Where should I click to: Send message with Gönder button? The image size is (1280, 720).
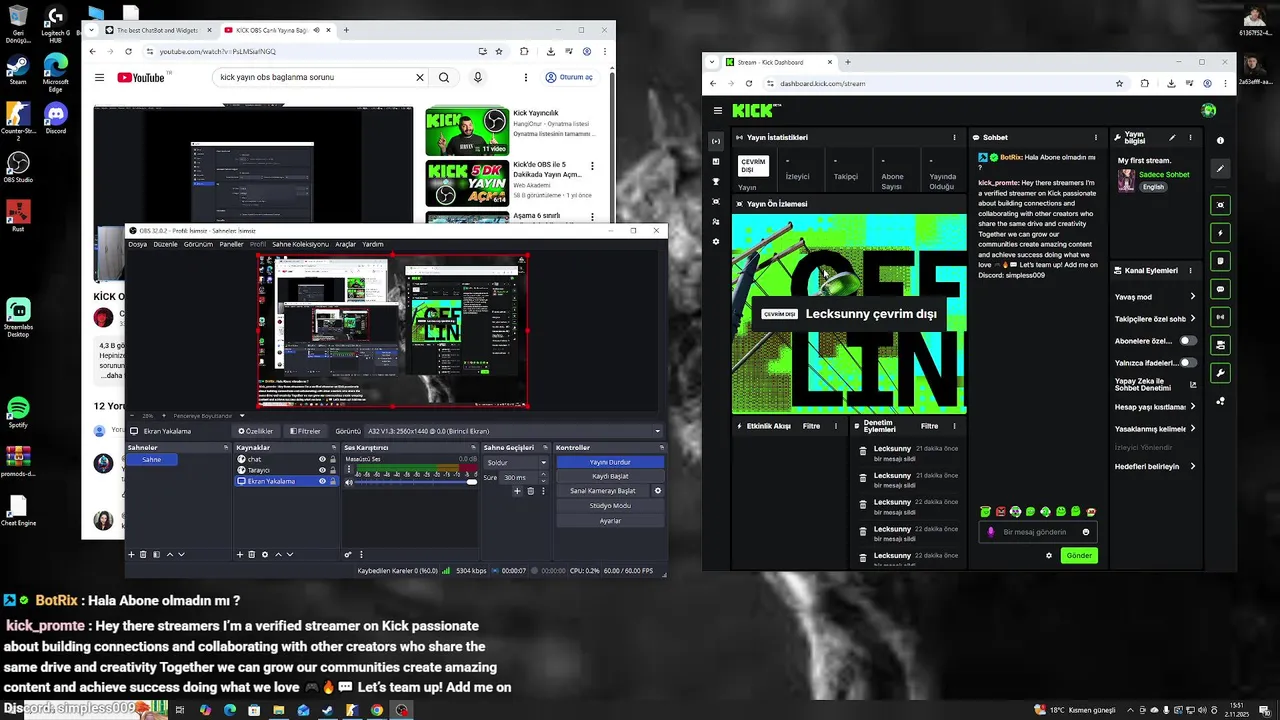click(1079, 555)
